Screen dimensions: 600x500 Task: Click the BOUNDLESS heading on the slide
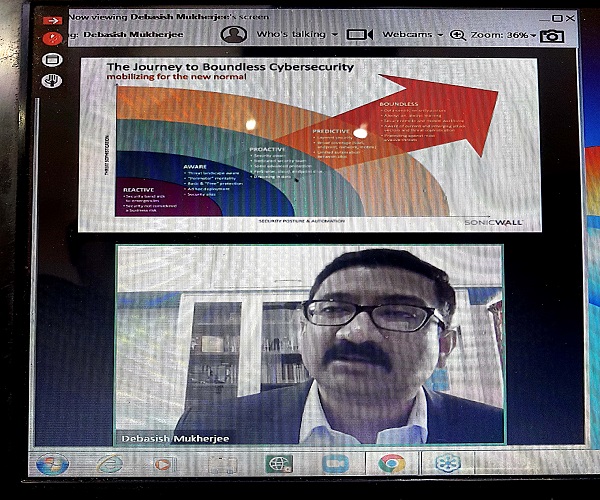point(399,104)
